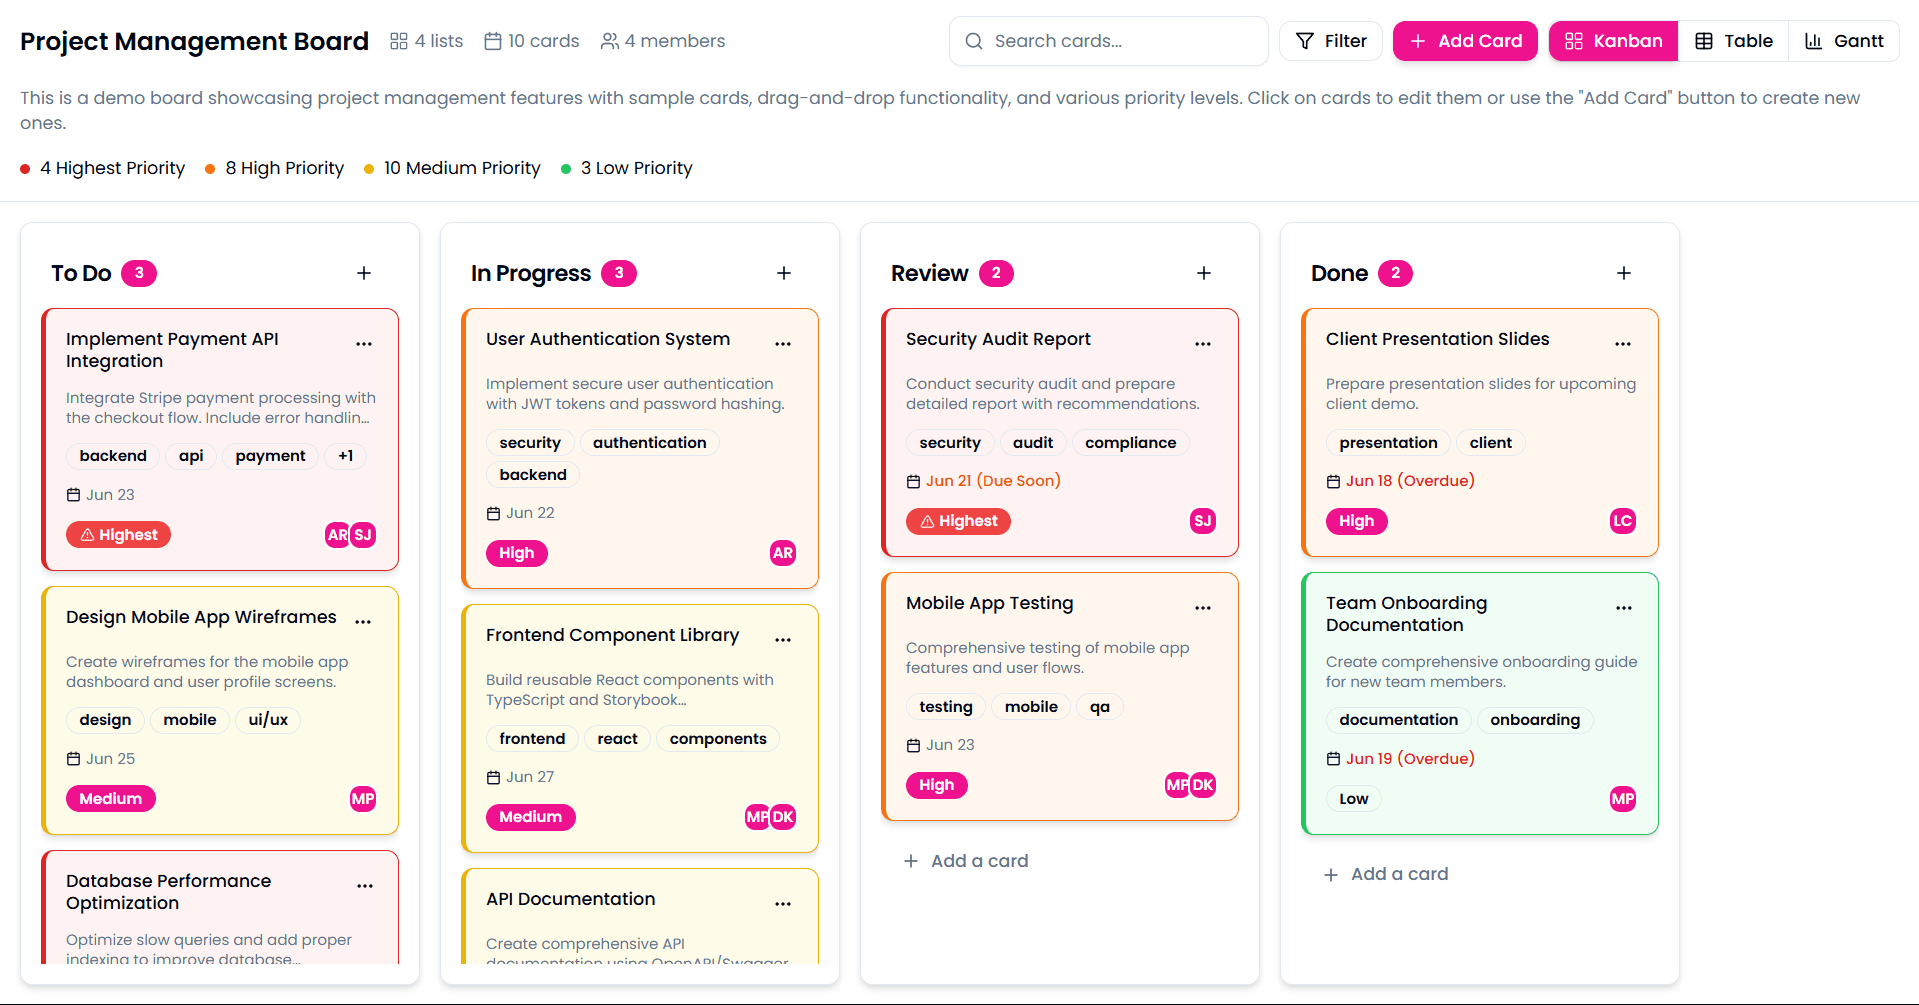This screenshot has width=1919, height=1005.
Task: Click Highest badge on Security Audit Report
Action: point(959,521)
